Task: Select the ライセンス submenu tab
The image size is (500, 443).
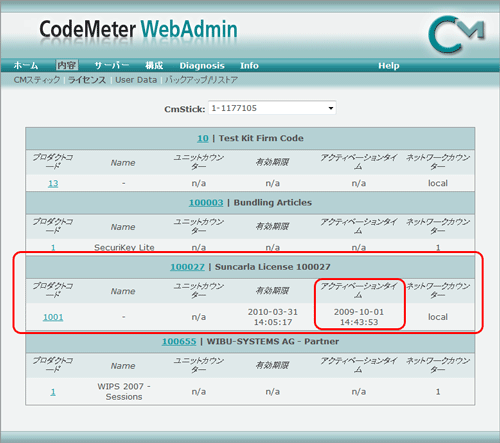Action: tap(87, 80)
